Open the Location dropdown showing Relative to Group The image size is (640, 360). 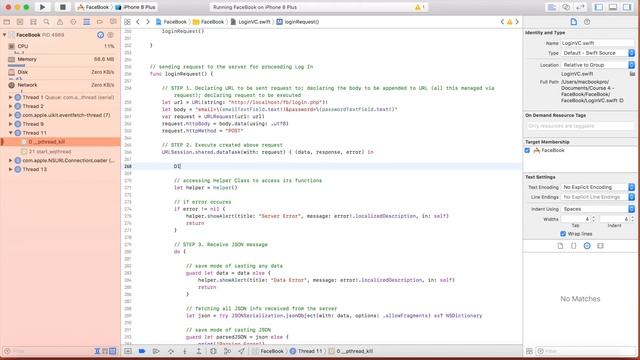click(598, 65)
